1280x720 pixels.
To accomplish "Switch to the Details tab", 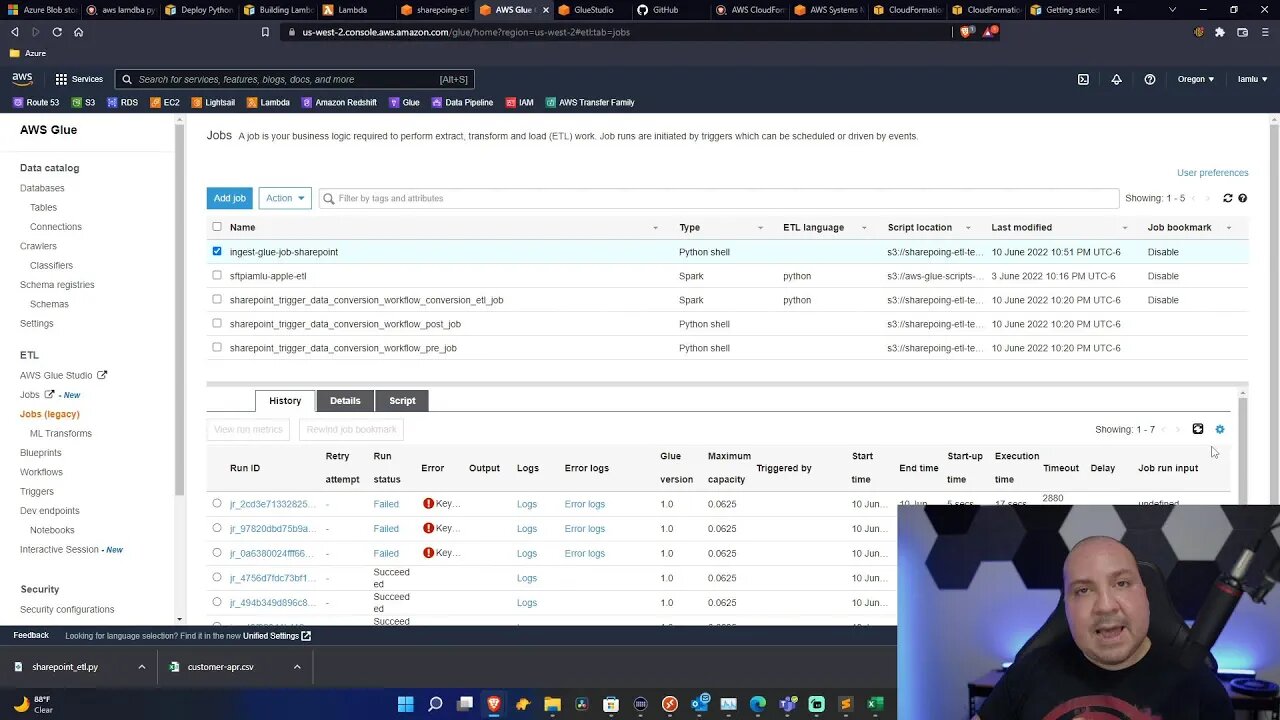I will click(345, 401).
